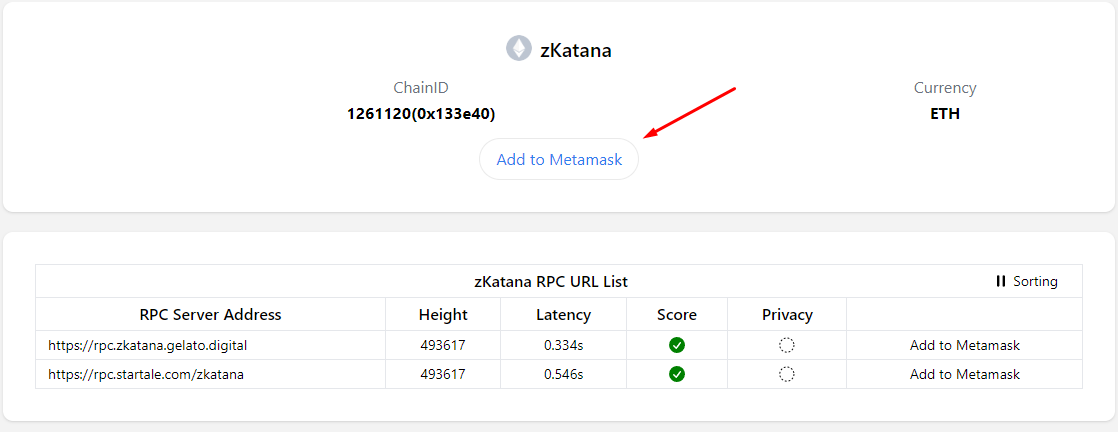Click the RPC Server Address column header
Image resolution: width=1118 pixels, height=432 pixels.
point(211,314)
